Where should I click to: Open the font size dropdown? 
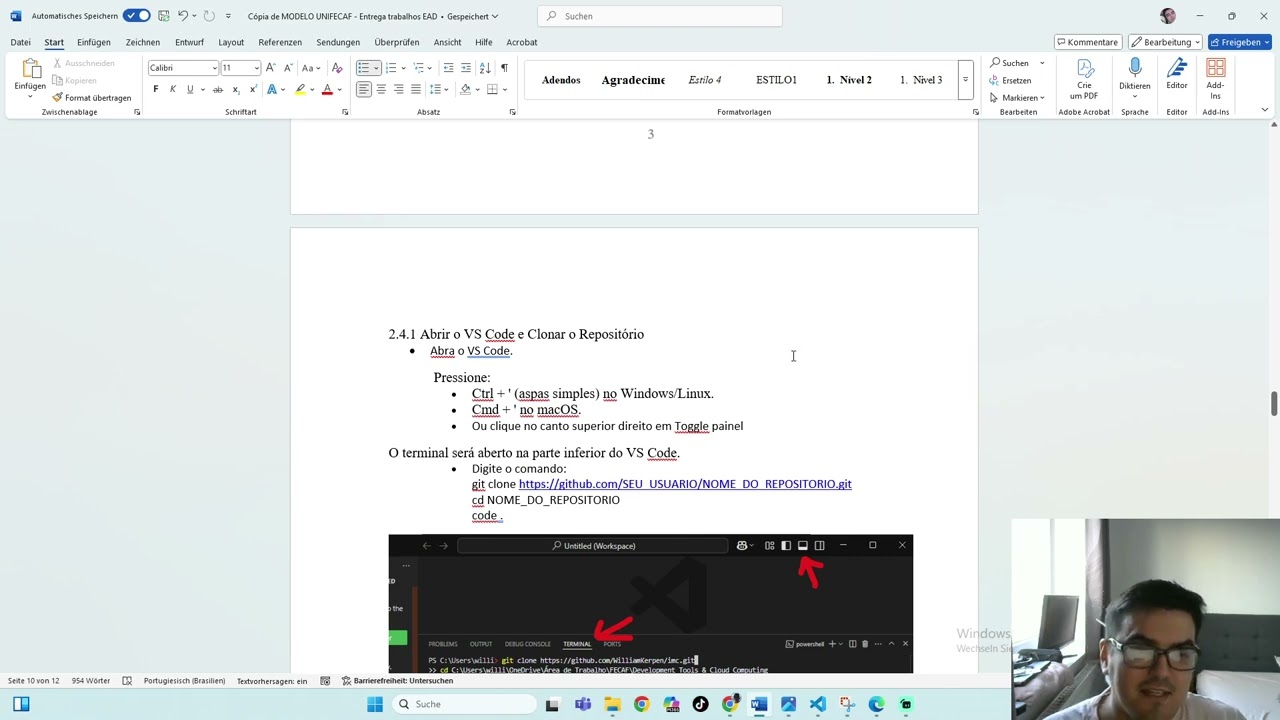tap(256, 68)
